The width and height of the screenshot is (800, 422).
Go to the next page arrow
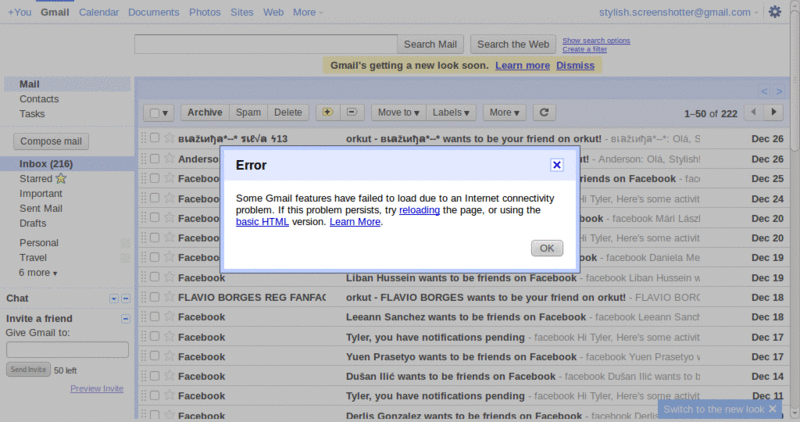click(773, 112)
